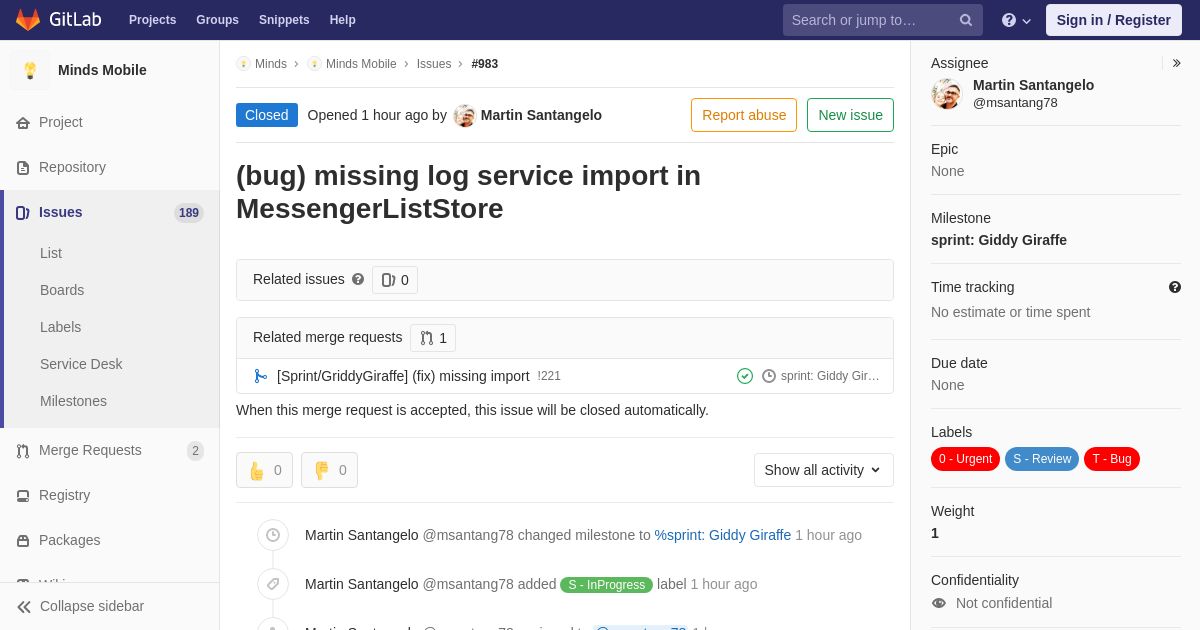Click Time tracking help icon
This screenshot has height=630, width=1200.
1175,287
